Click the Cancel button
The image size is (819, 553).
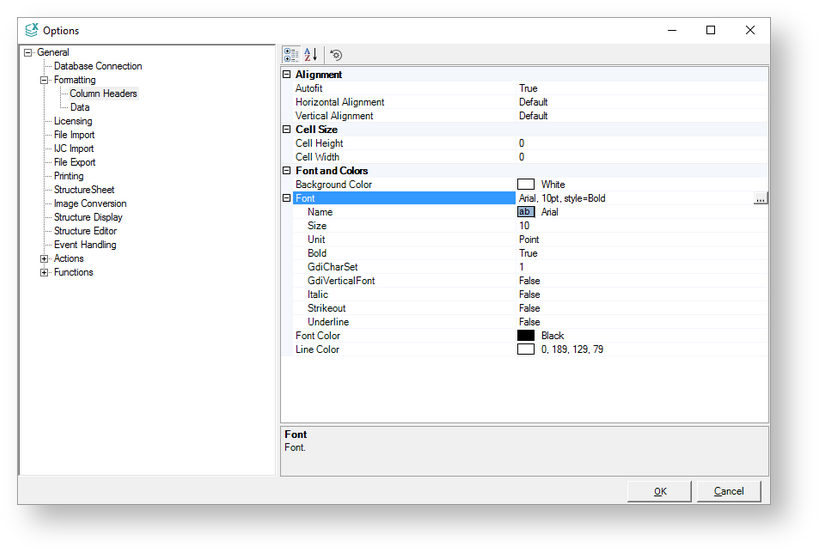[x=728, y=491]
